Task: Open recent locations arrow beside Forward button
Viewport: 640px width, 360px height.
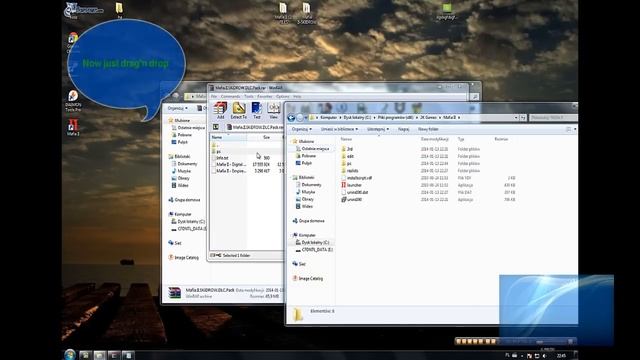Action: 306,118
